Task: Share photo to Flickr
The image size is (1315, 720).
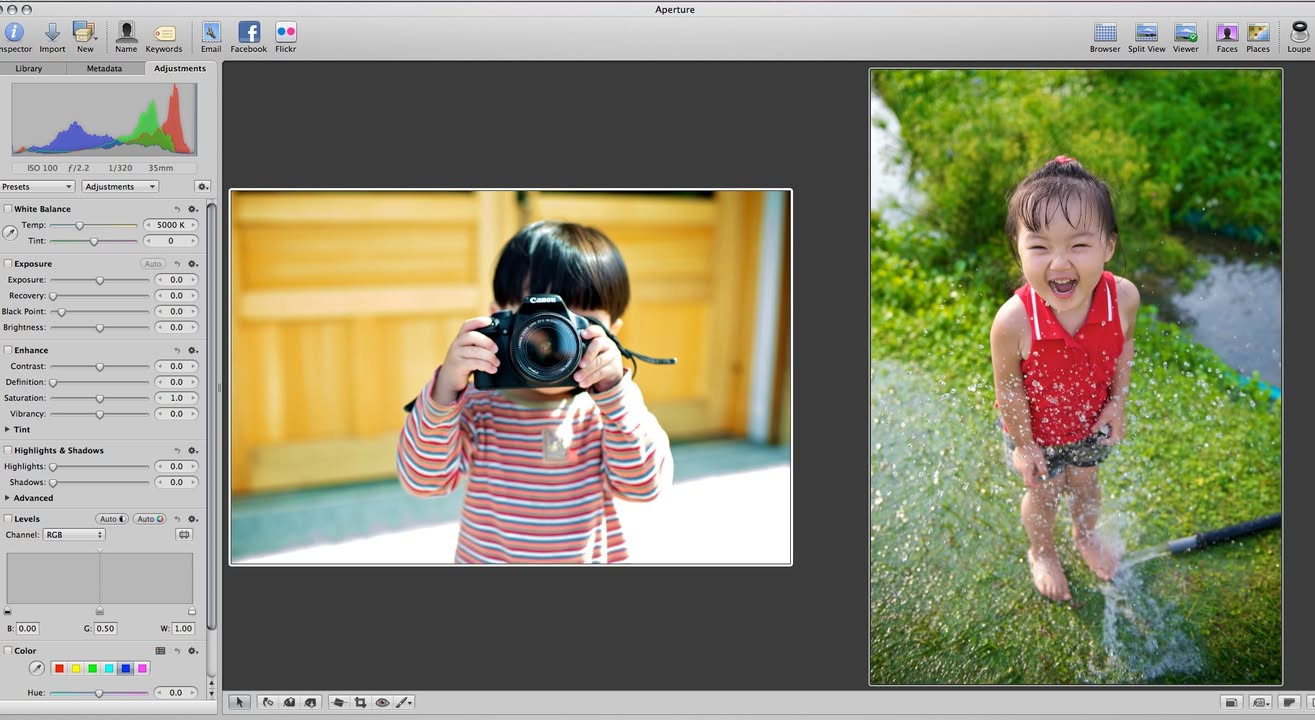Action: click(x=285, y=34)
